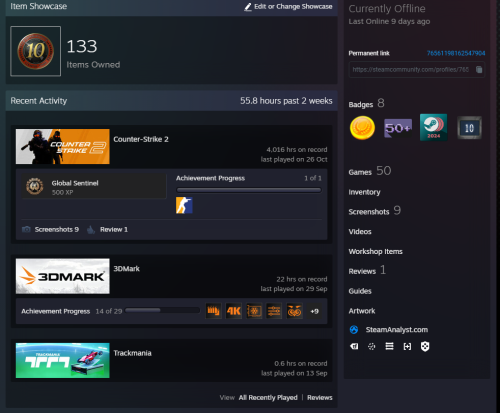Image resolution: width=500 pixels, height=413 pixels.
Task: Open the Inventory sidebar item
Action: tap(364, 192)
